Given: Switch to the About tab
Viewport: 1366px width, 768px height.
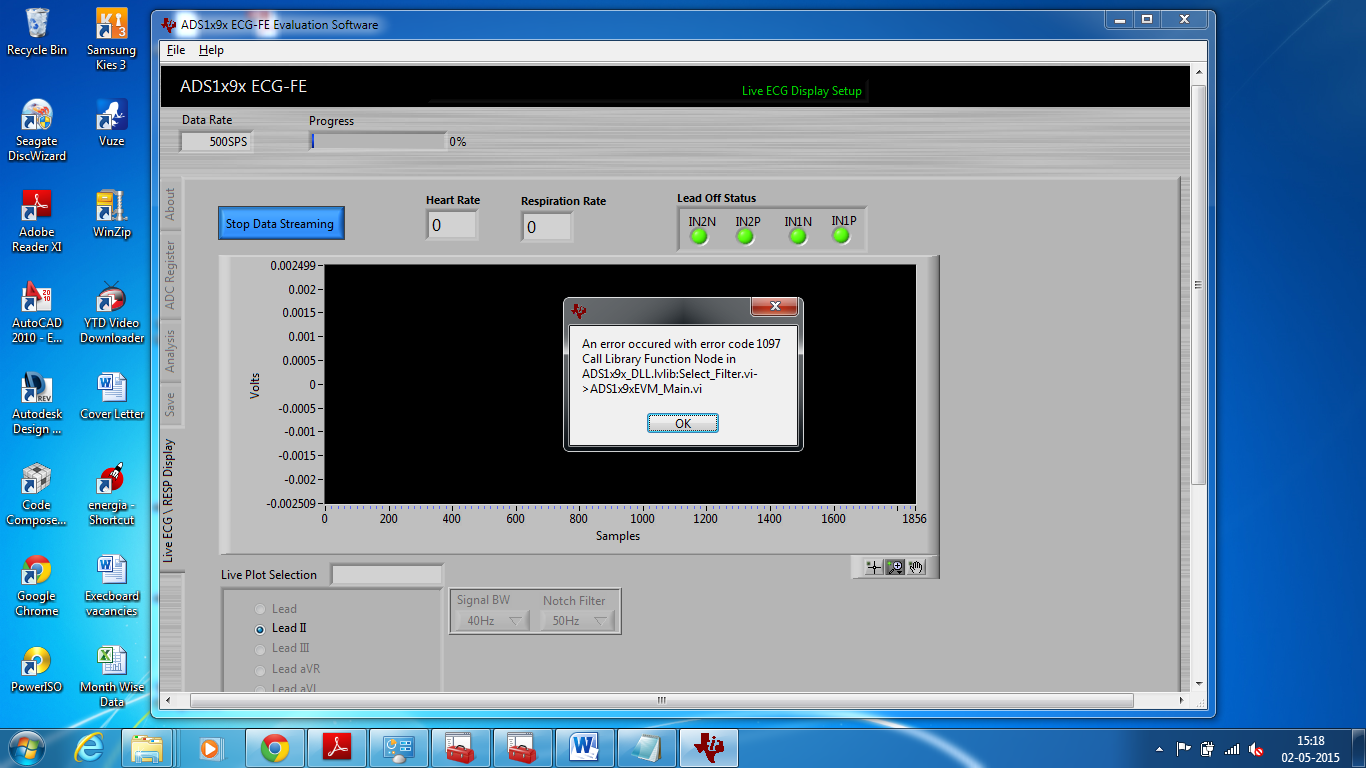Looking at the screenshot, I should click(x=170, y=205).
